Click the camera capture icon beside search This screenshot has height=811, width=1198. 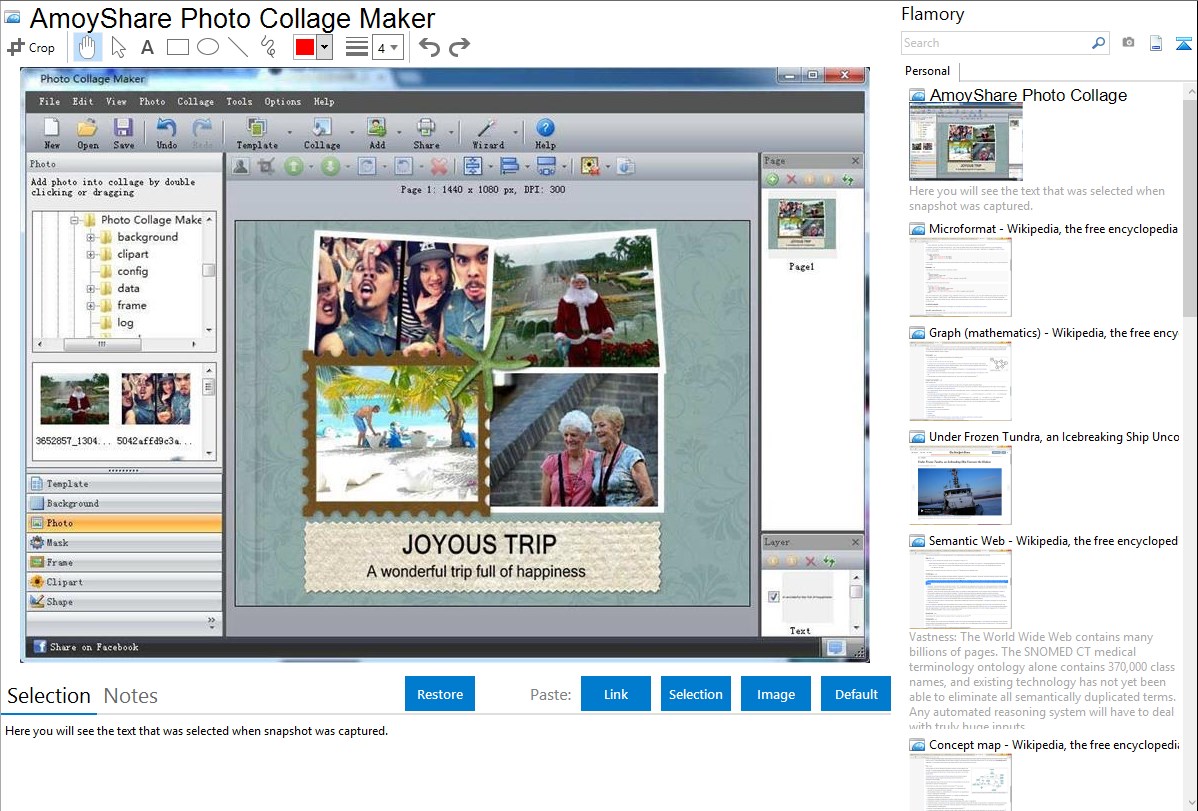1128,43
